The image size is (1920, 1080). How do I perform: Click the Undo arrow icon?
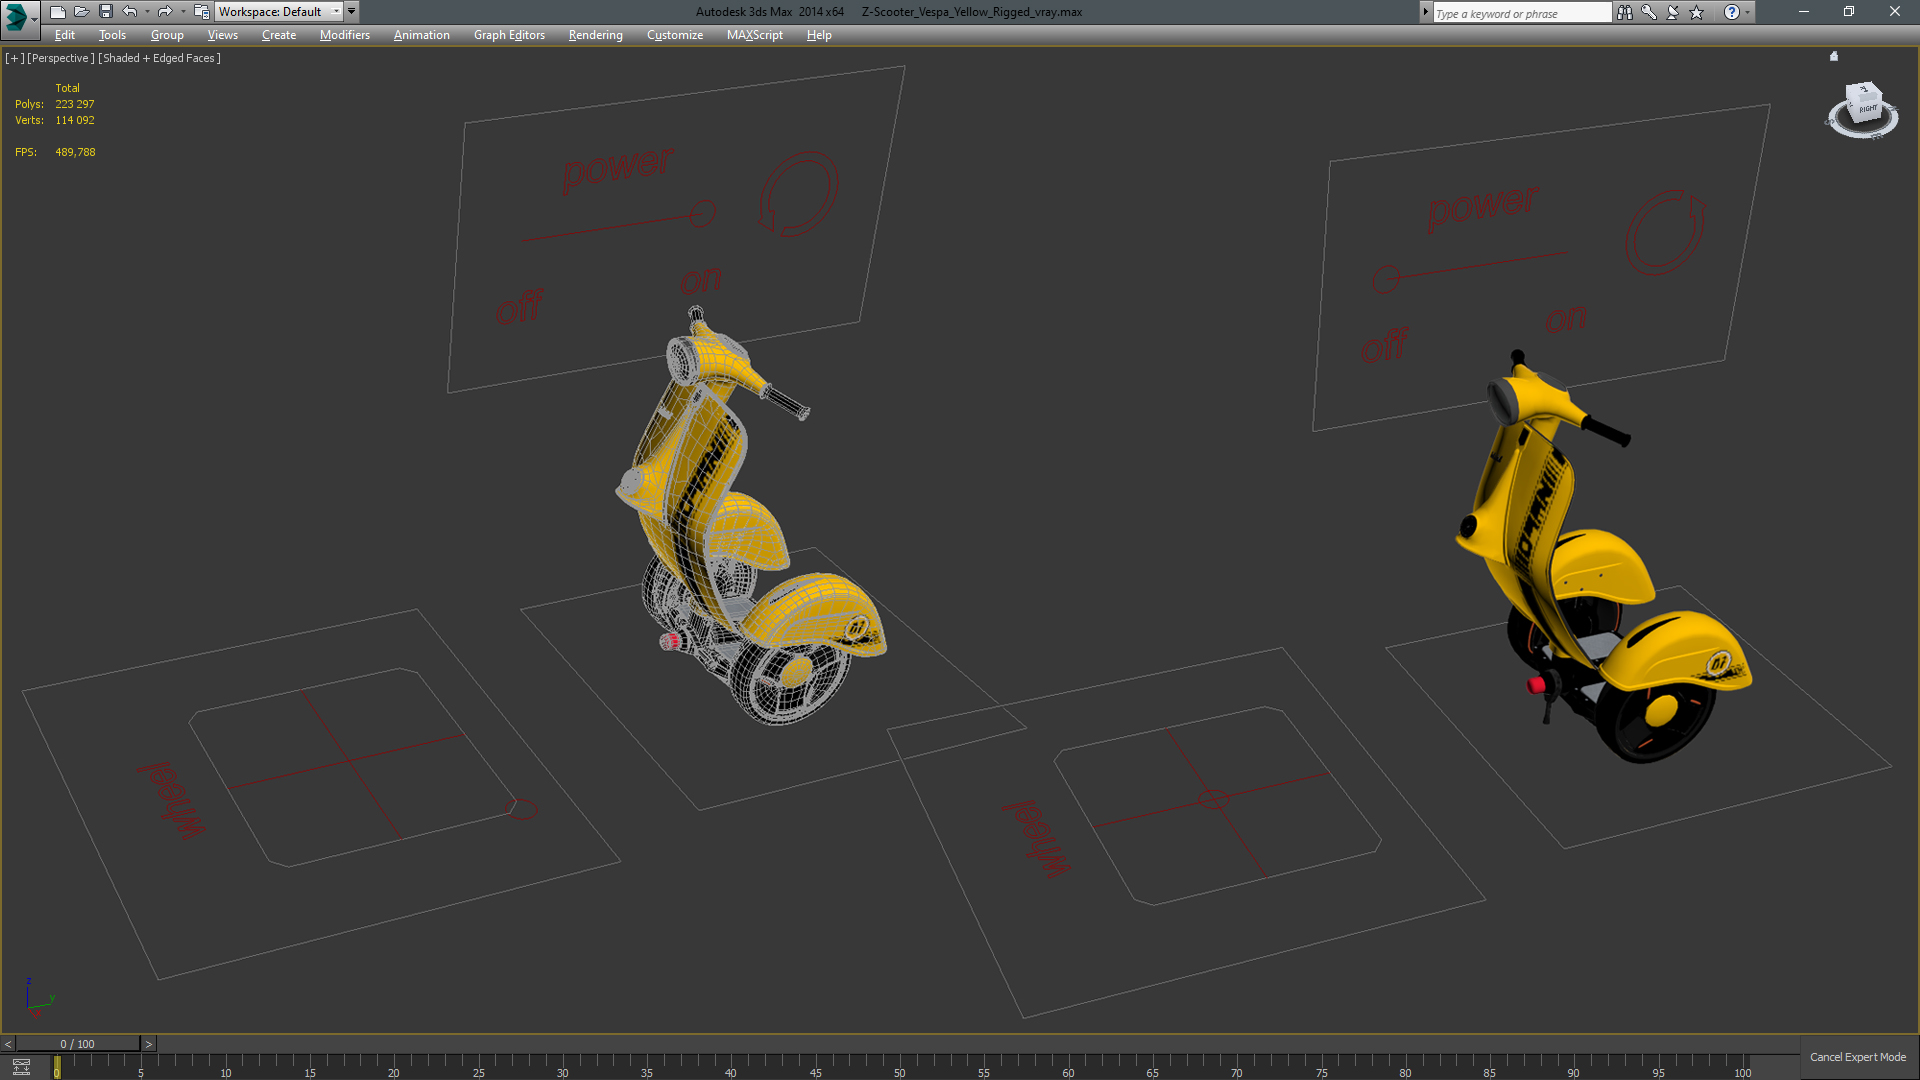coord(130,12)
